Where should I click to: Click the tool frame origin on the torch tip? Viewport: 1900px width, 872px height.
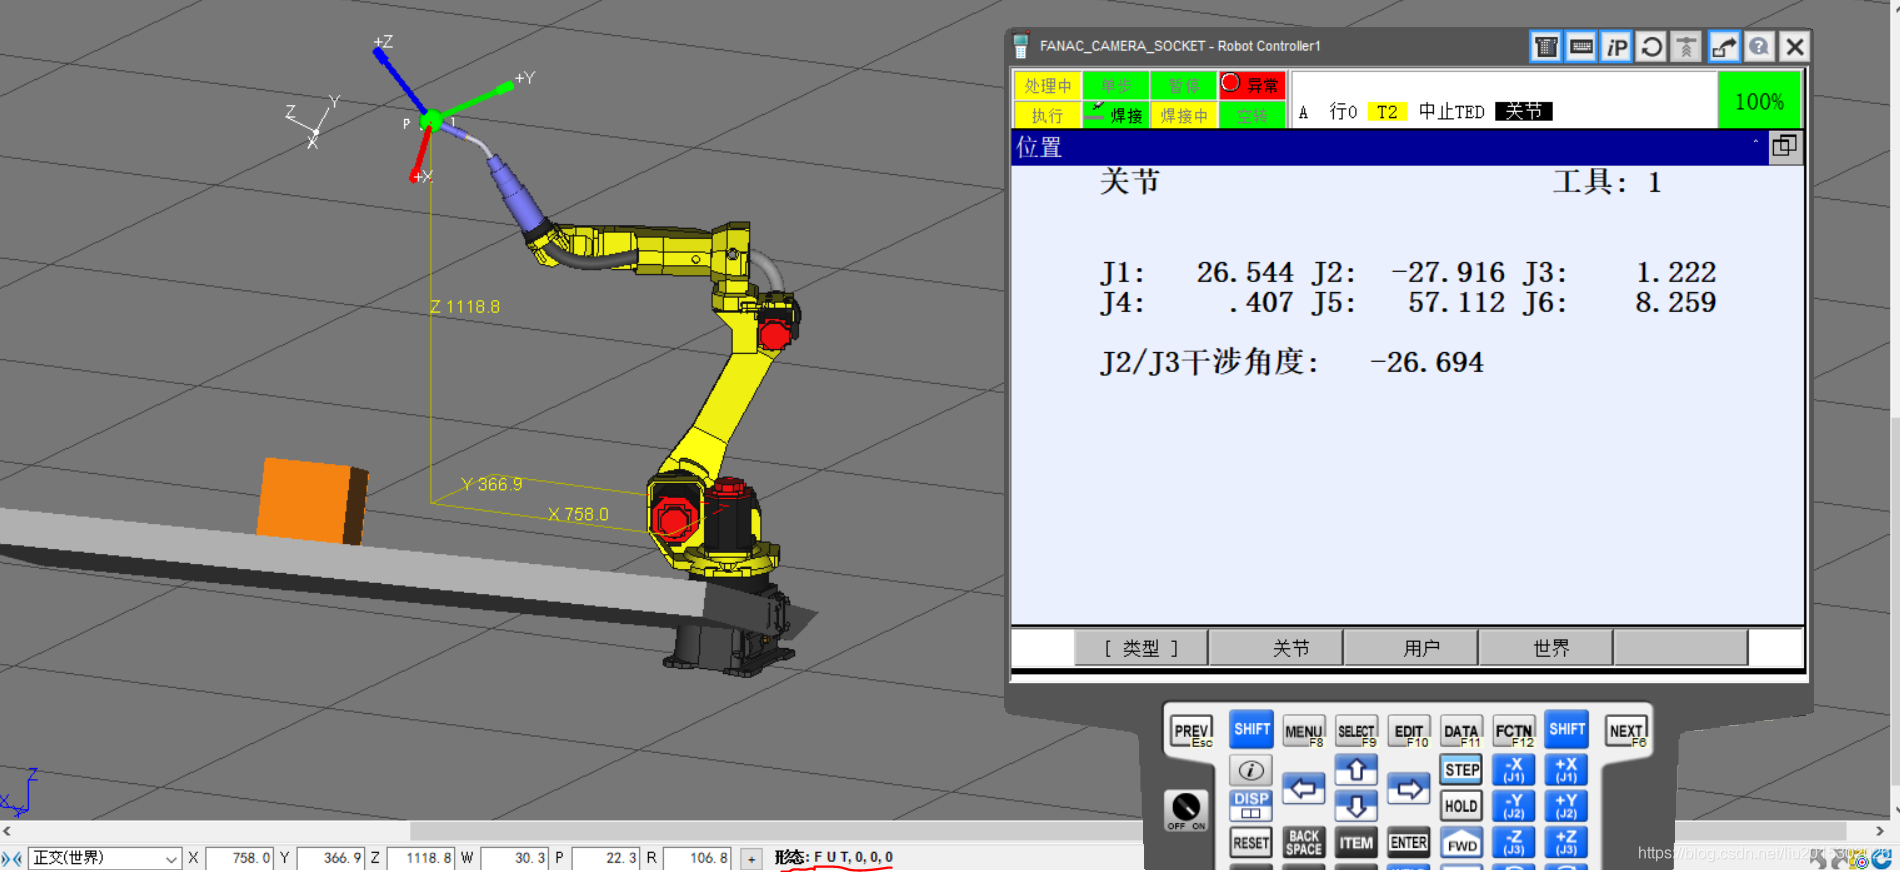431,120
